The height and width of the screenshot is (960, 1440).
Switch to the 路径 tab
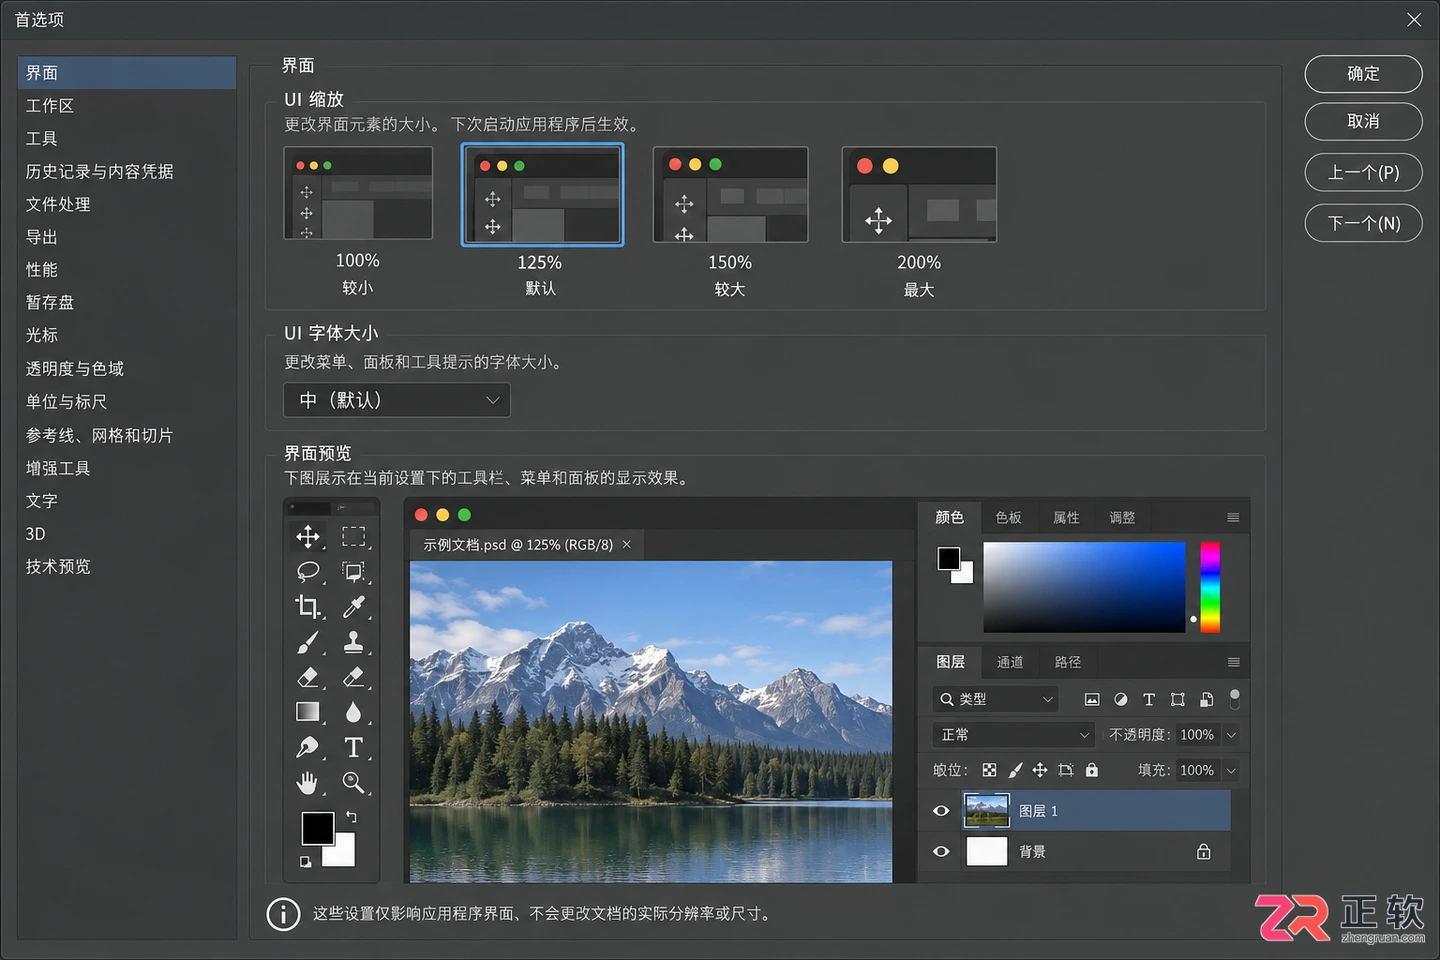1068,662
